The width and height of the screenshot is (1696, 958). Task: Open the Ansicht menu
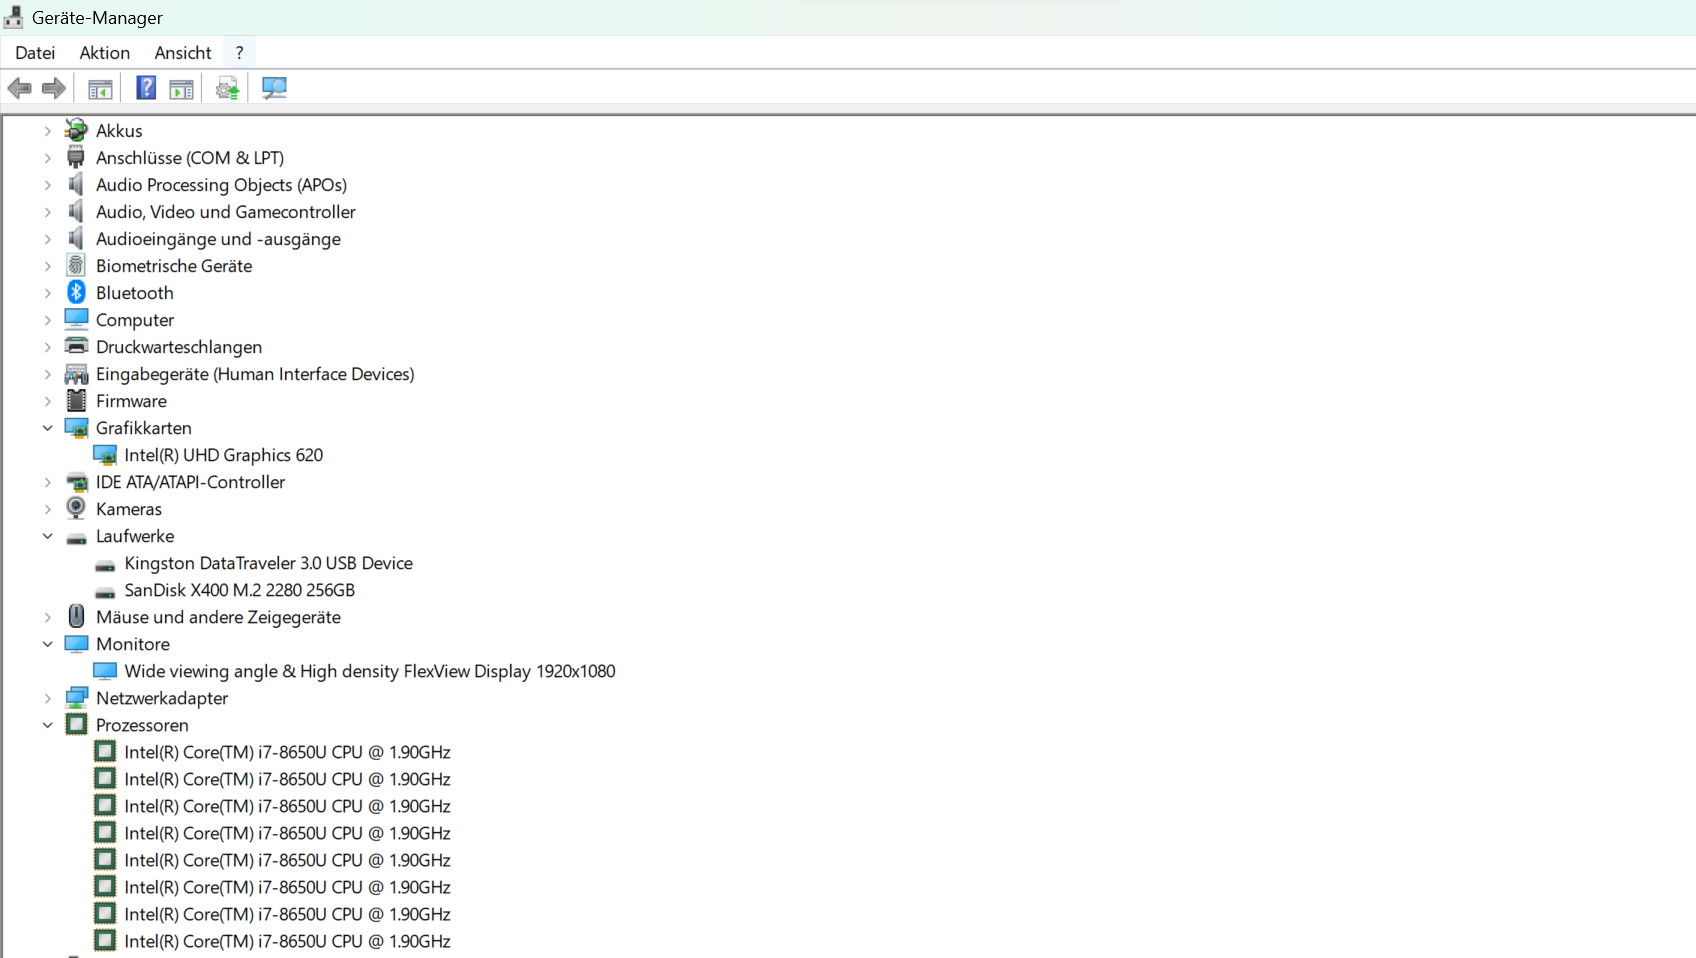183,53
